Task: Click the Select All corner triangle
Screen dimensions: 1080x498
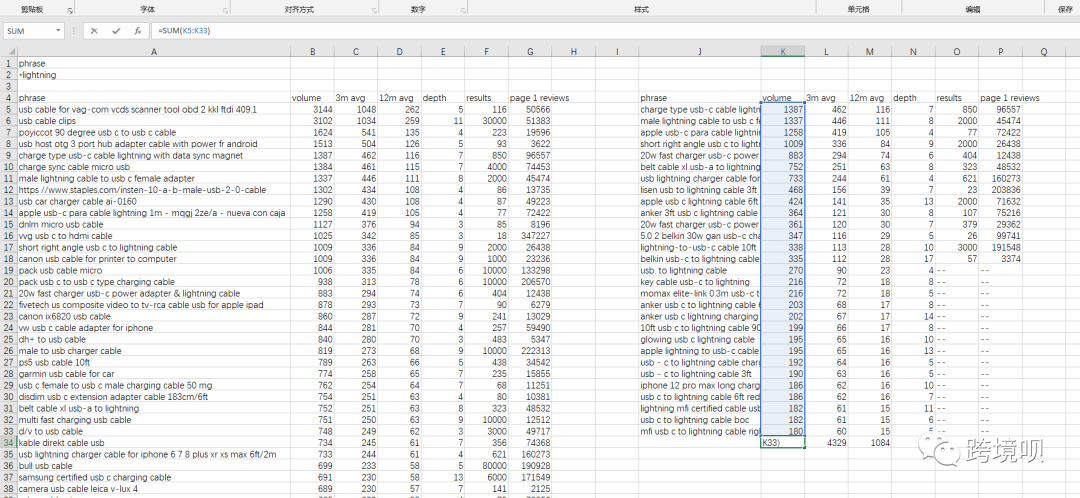Action: coord(10,52)
